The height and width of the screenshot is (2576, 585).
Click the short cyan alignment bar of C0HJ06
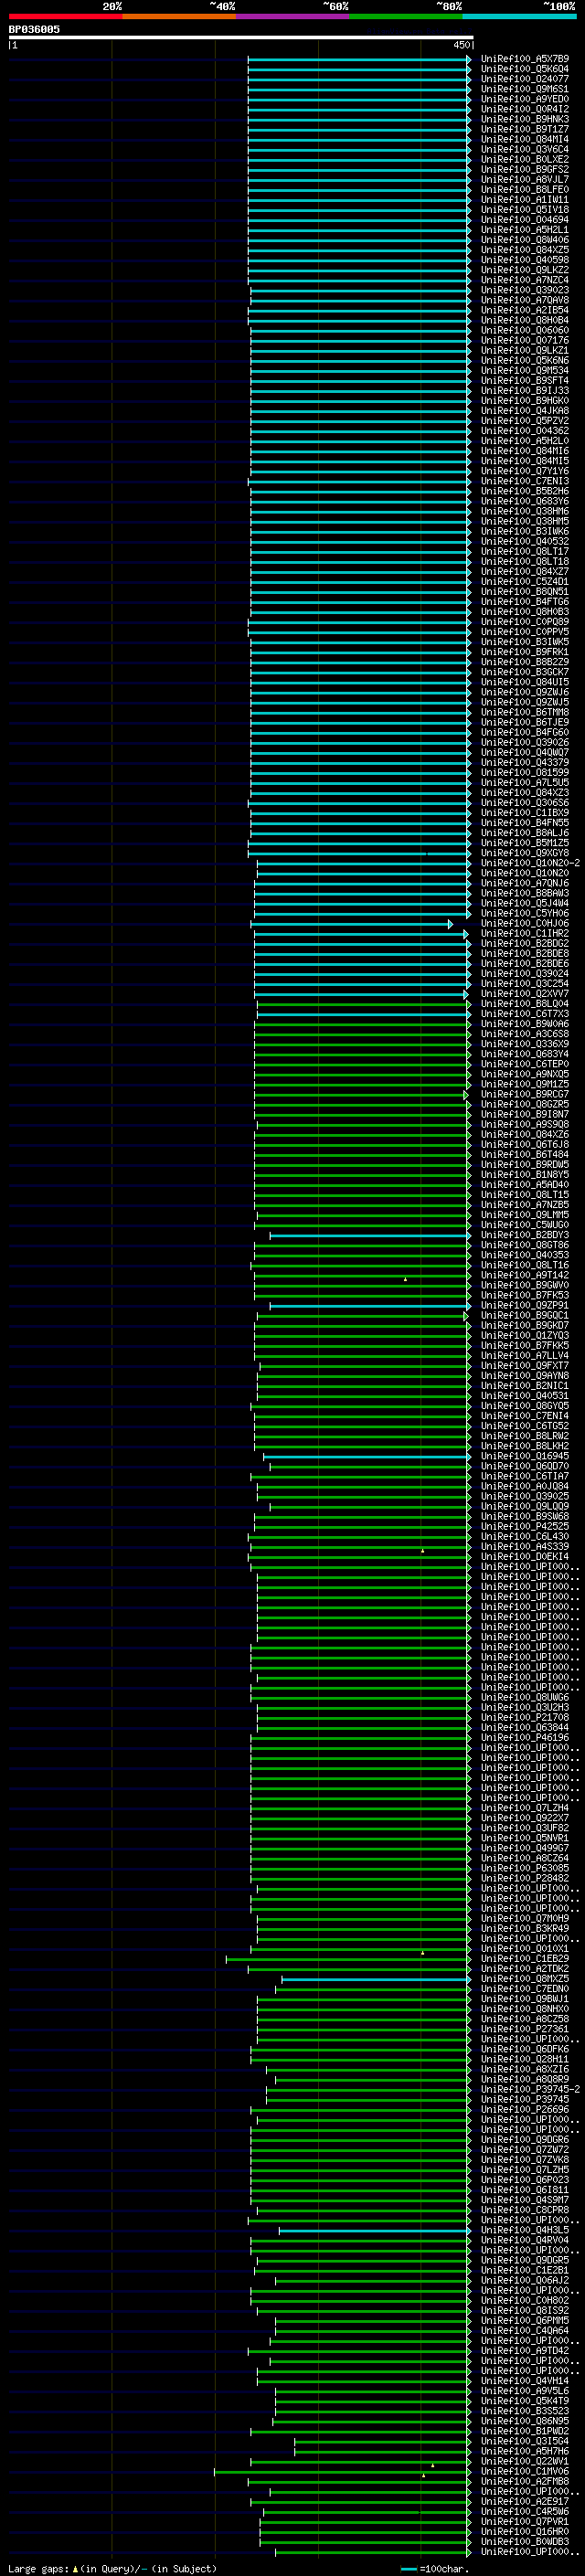point(352,924)
